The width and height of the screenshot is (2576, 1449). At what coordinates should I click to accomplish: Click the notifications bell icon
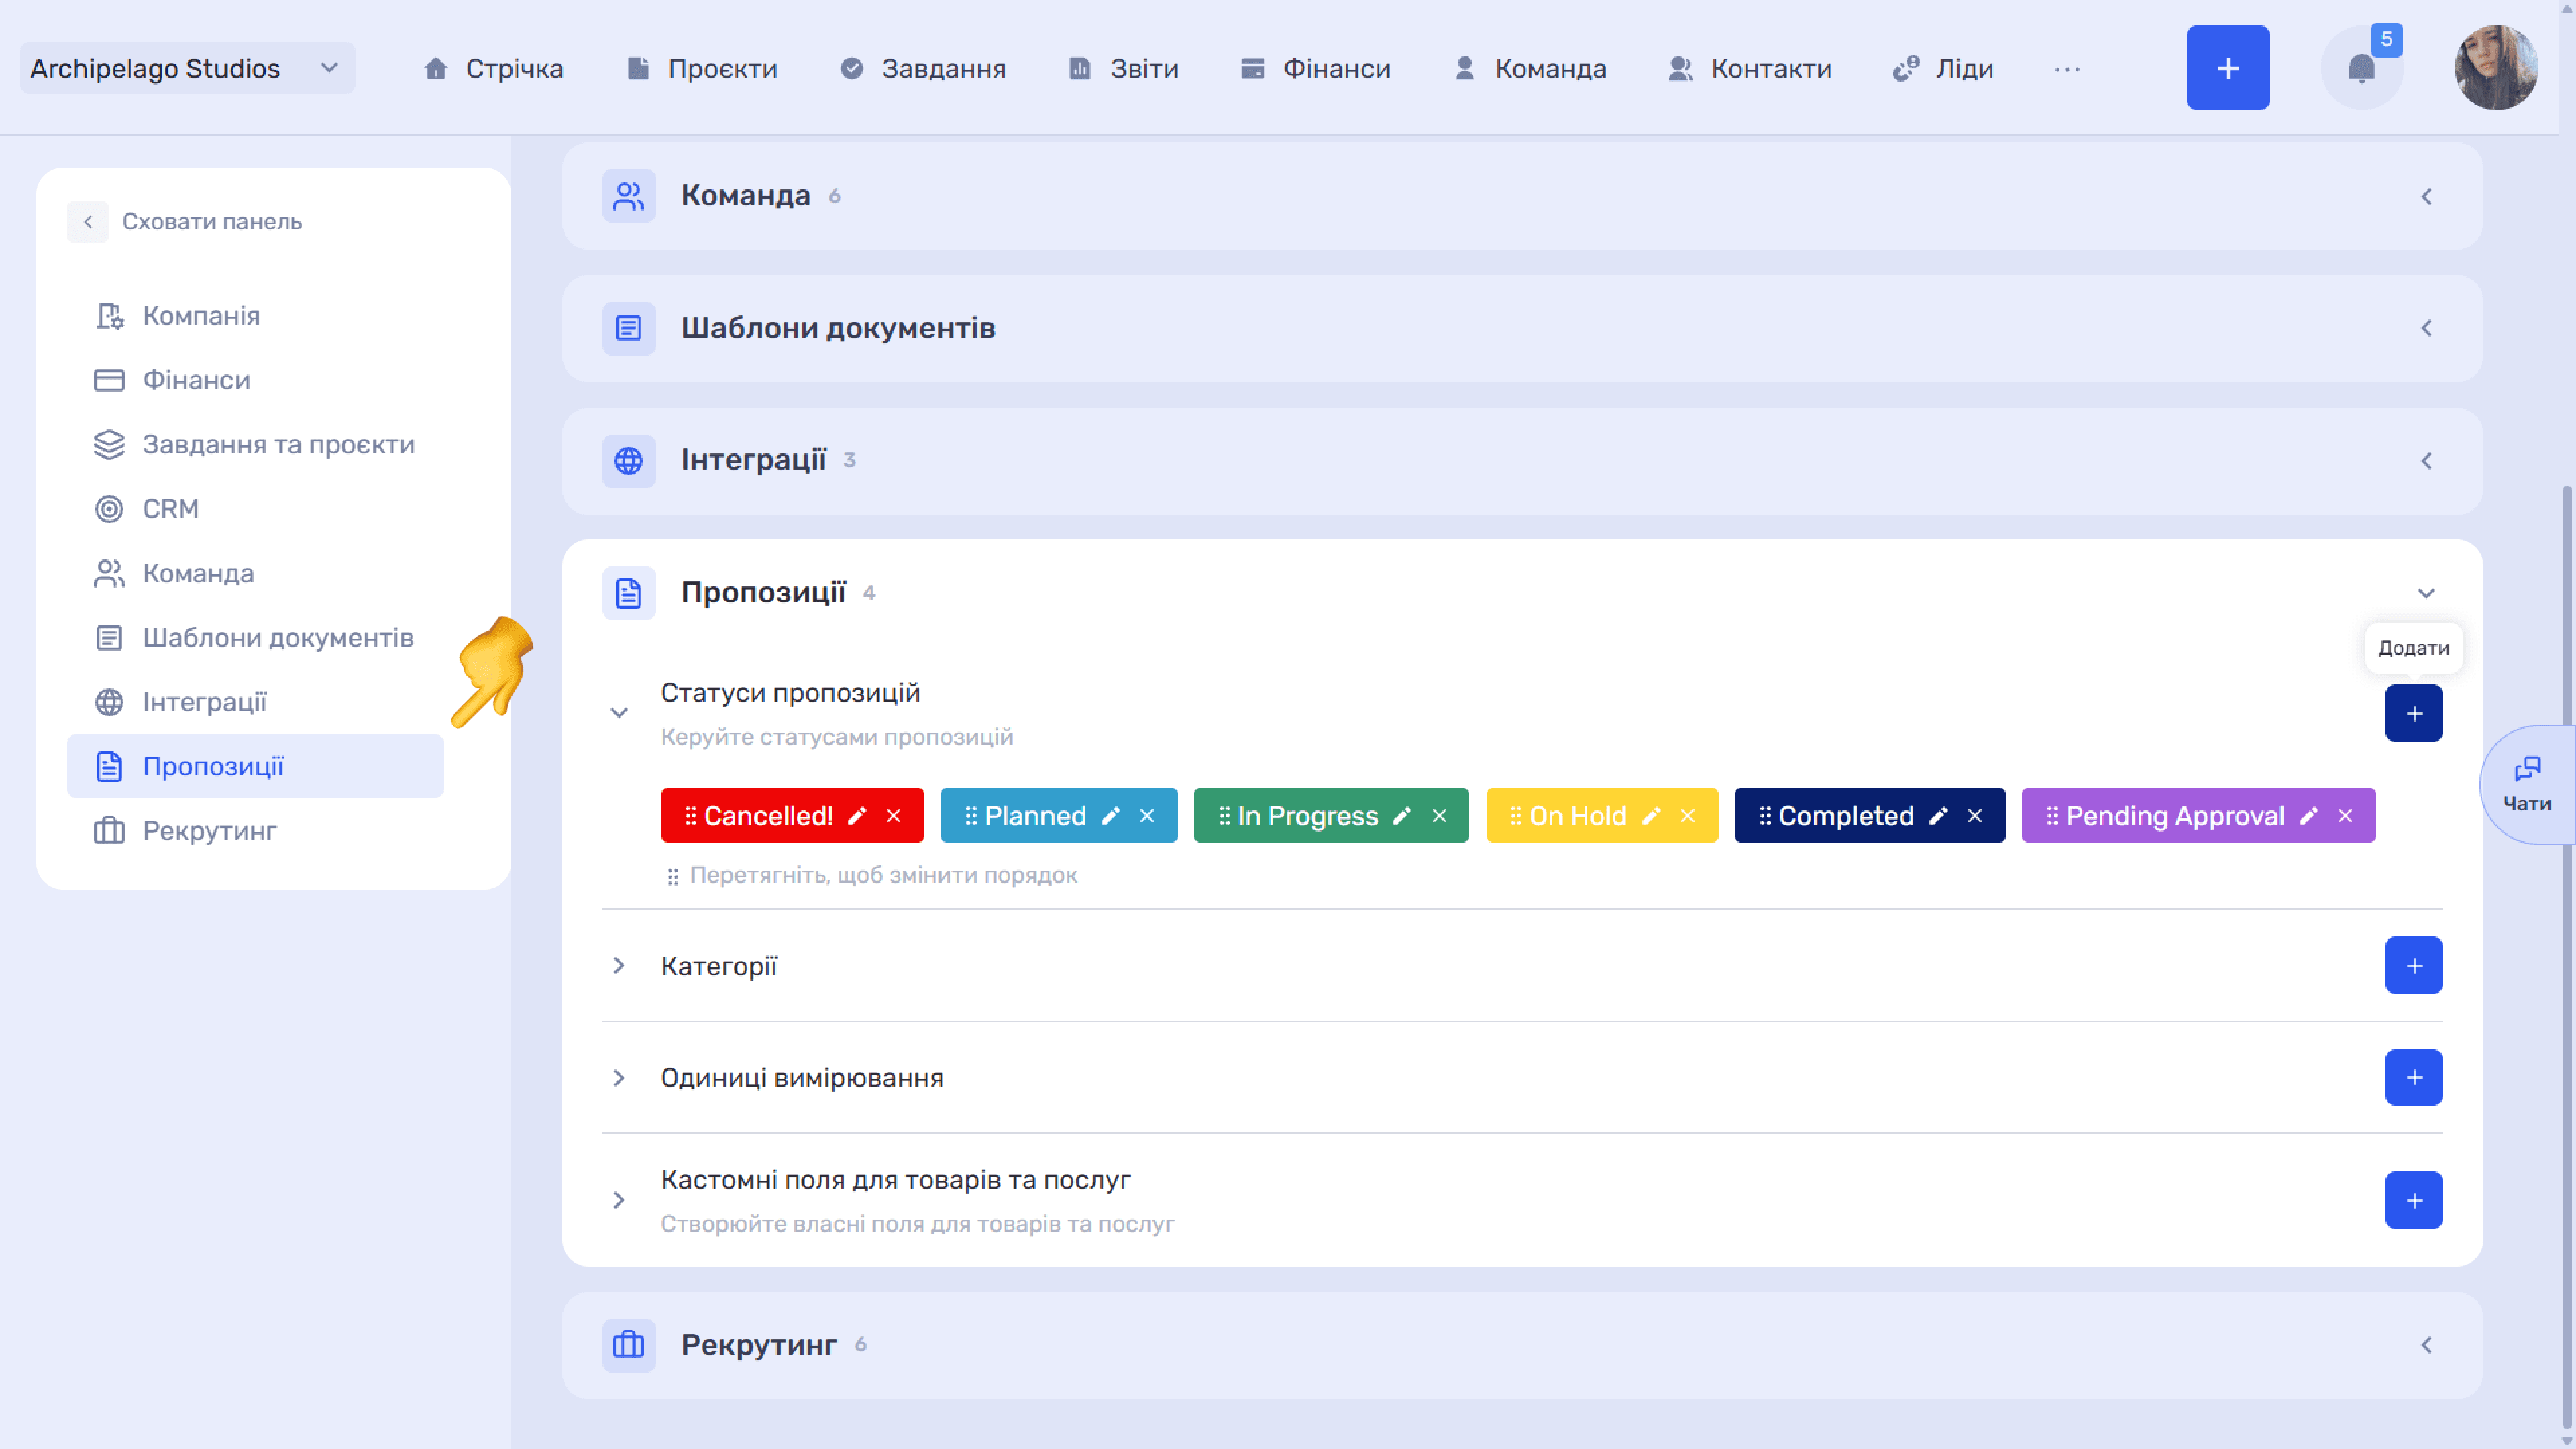(x=2361, y=68)
